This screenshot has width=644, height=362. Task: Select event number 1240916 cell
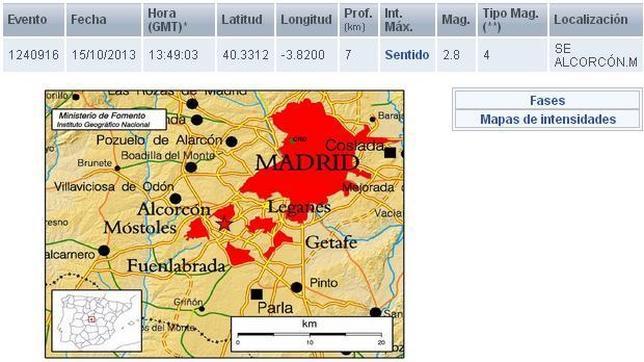34,55
